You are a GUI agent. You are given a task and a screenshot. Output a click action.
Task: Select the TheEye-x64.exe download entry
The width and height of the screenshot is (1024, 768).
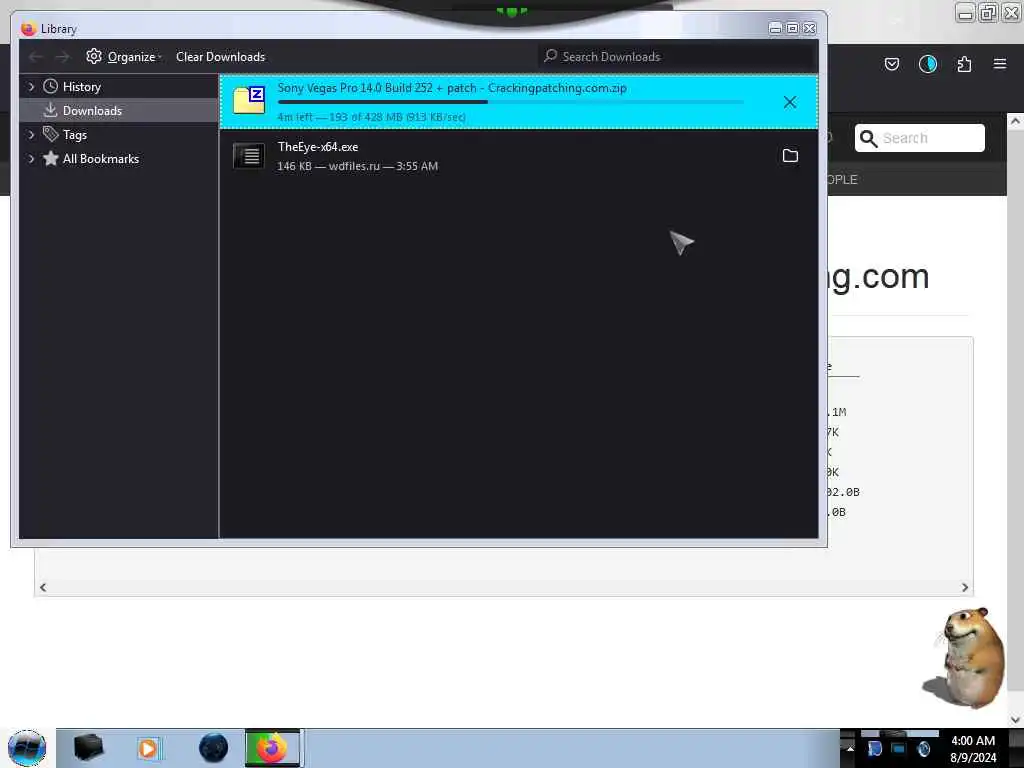tap(519, 156)
